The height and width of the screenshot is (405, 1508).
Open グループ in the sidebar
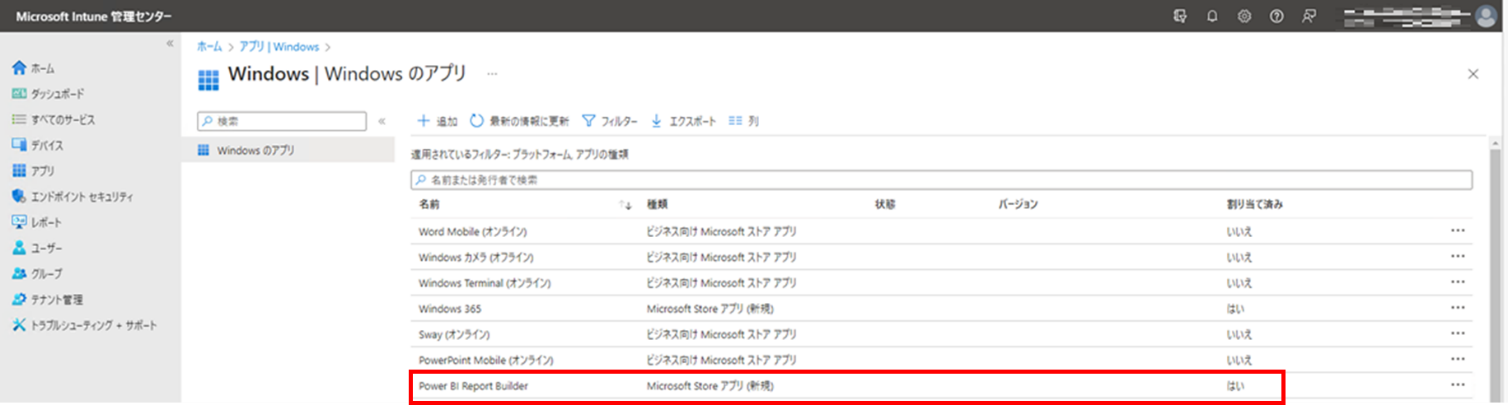[x=36, y=274]
